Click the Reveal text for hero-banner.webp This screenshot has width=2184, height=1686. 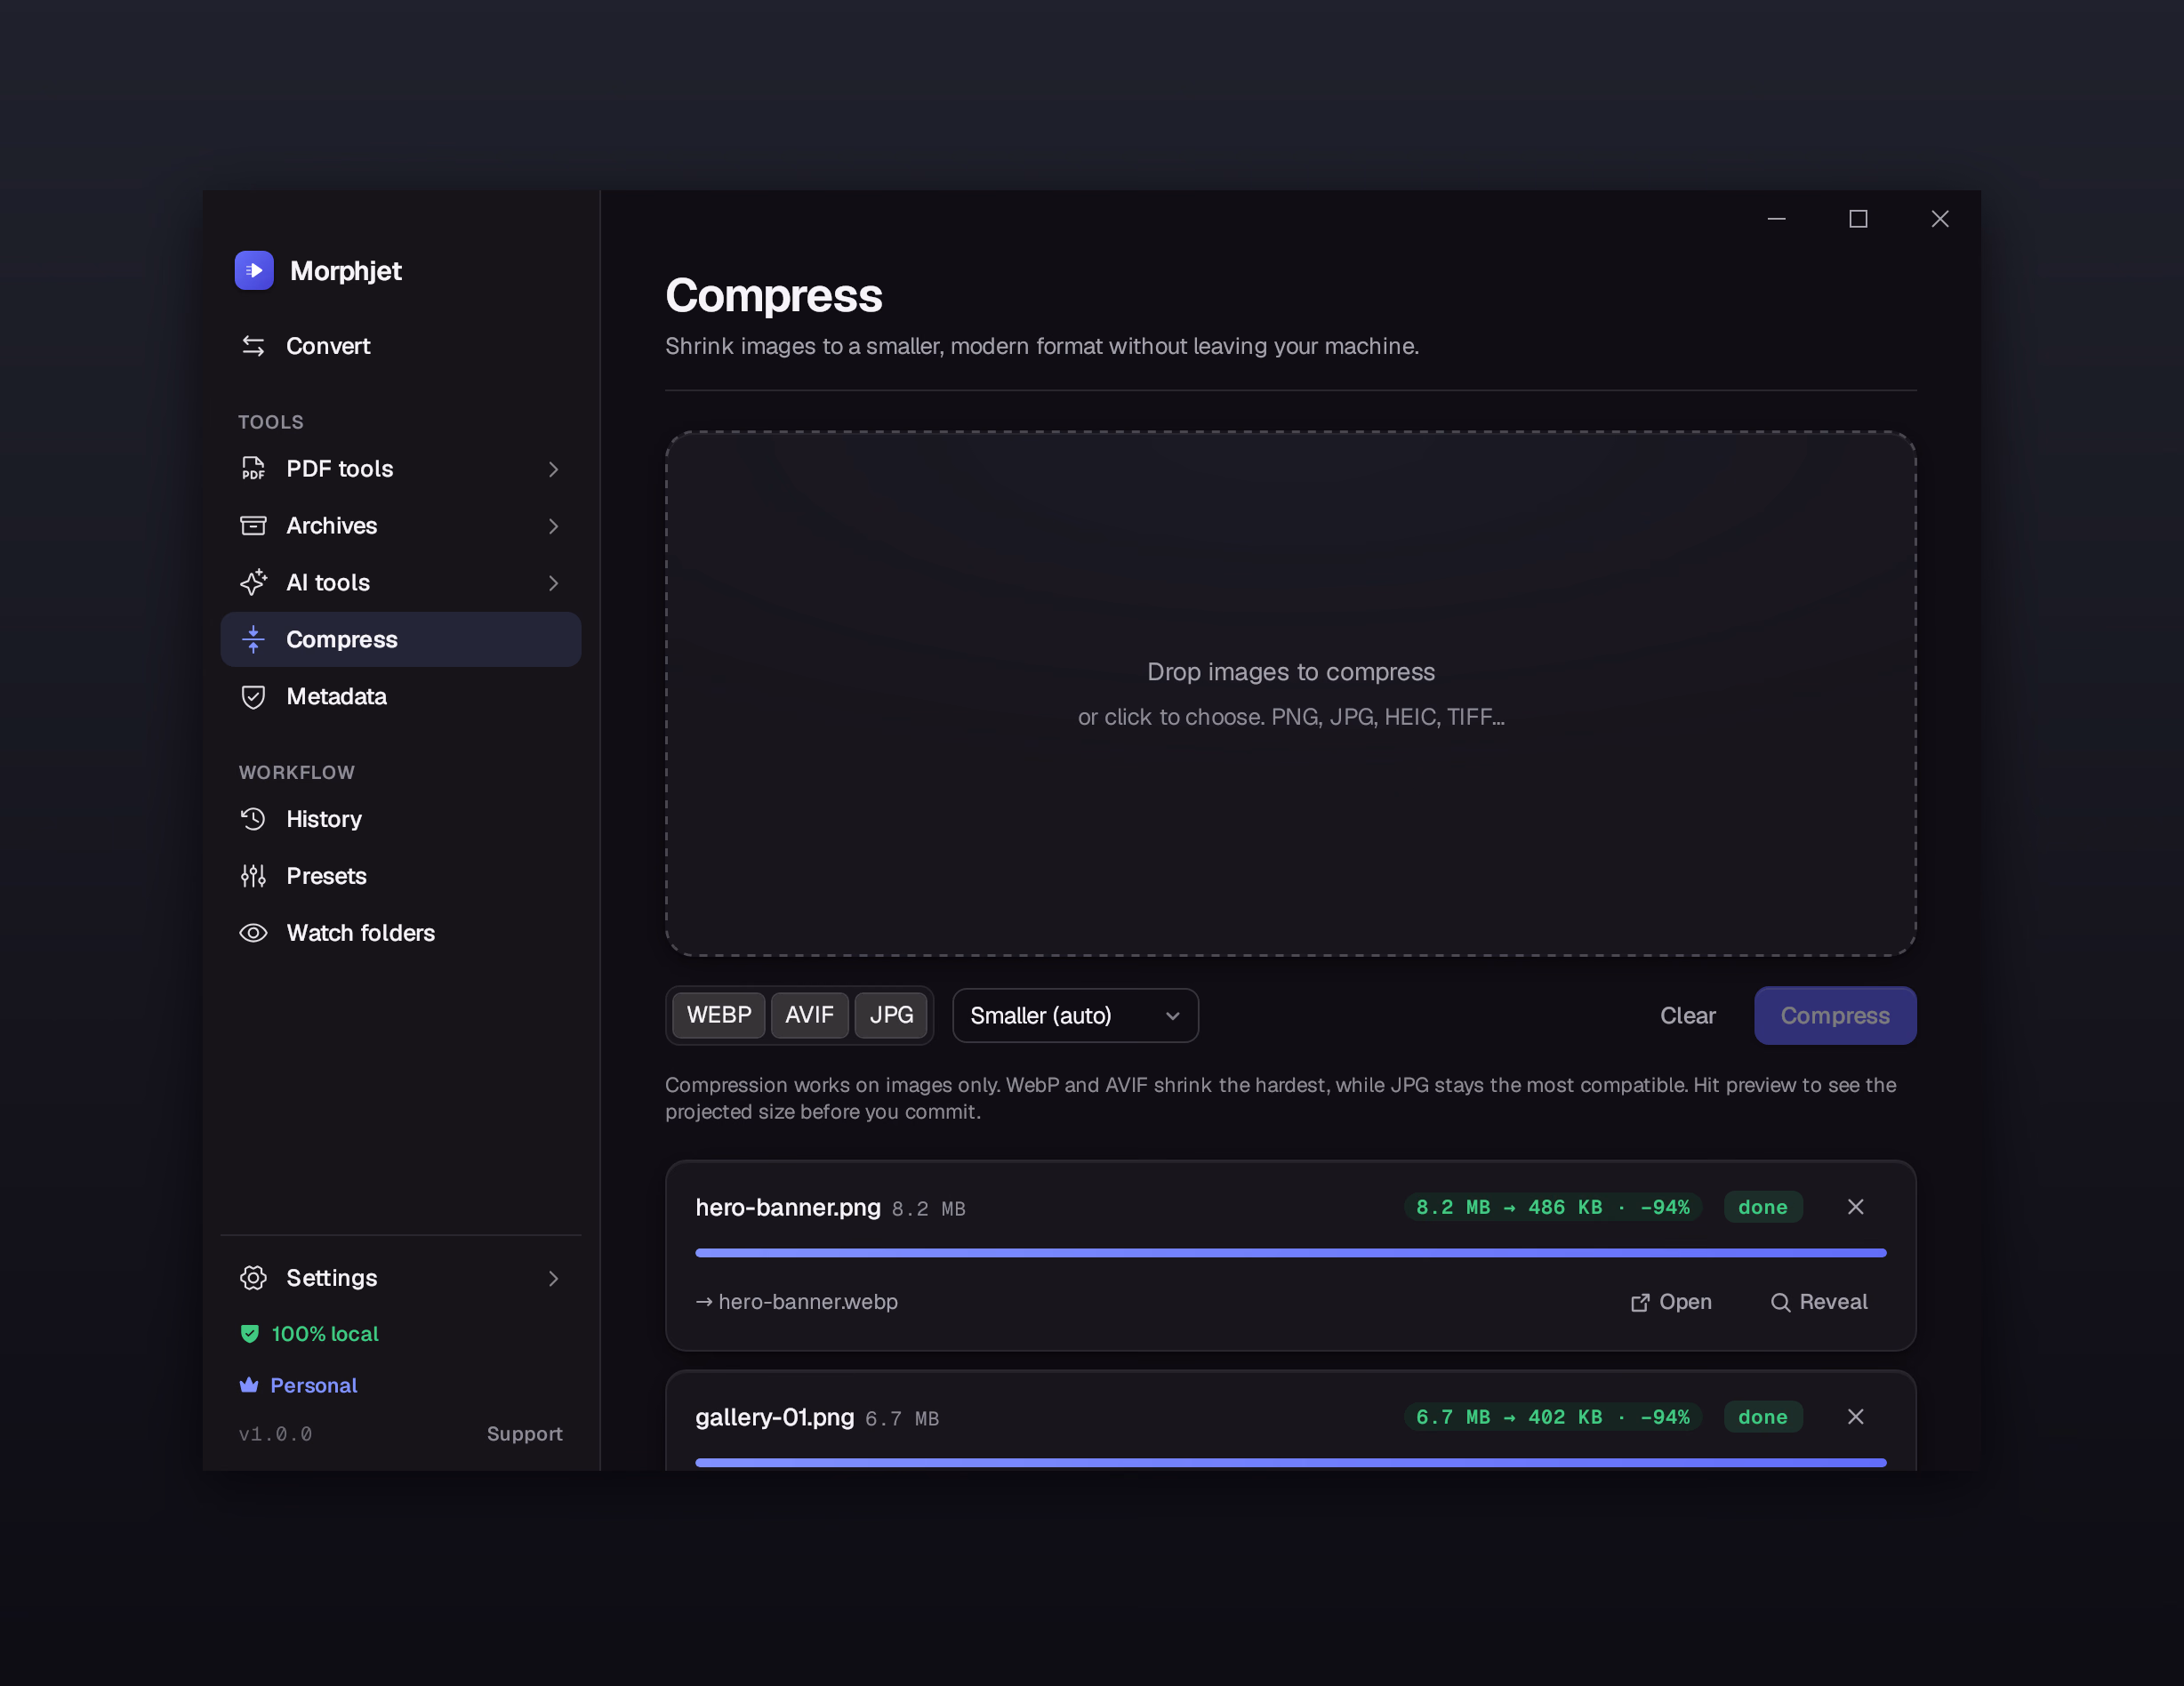pyautogui.click(x=1833, y=1302)
